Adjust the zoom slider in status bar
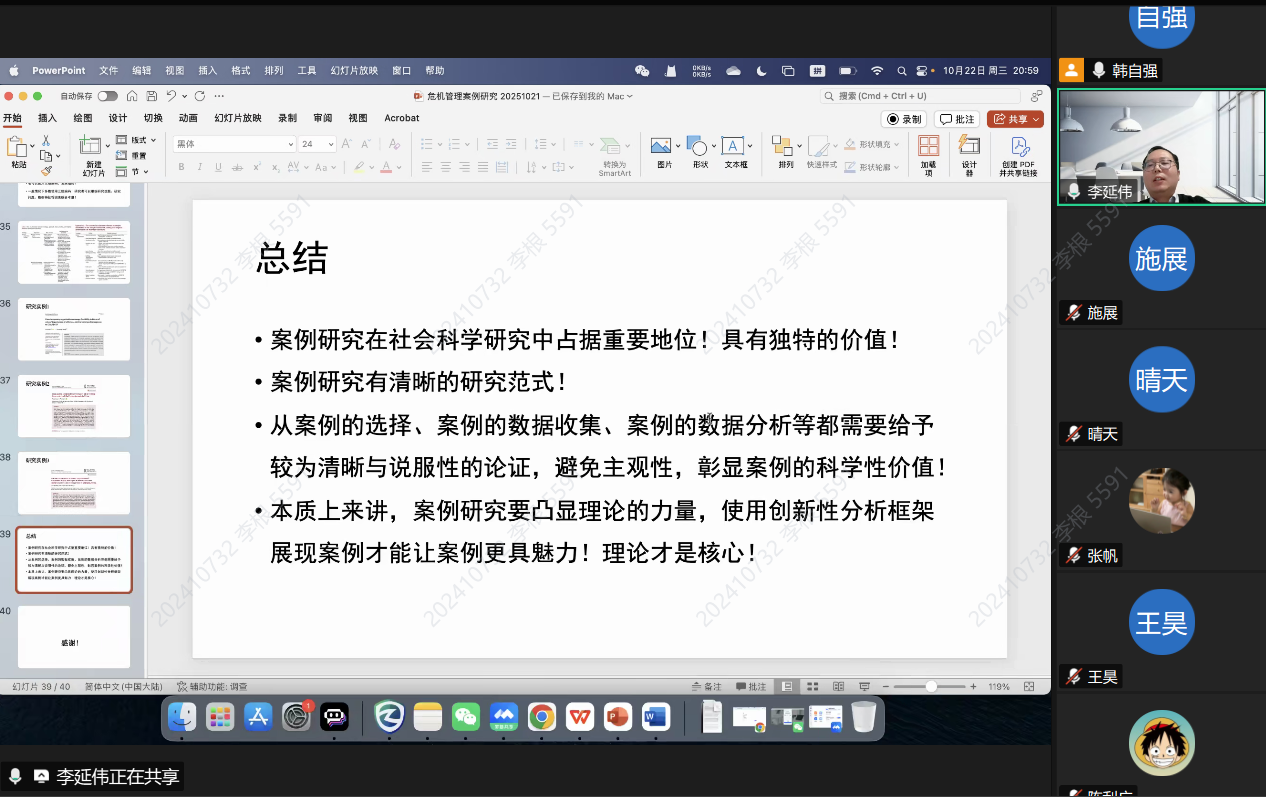The width and height of the screenshot is (1266, 797). tap(931, 687)
